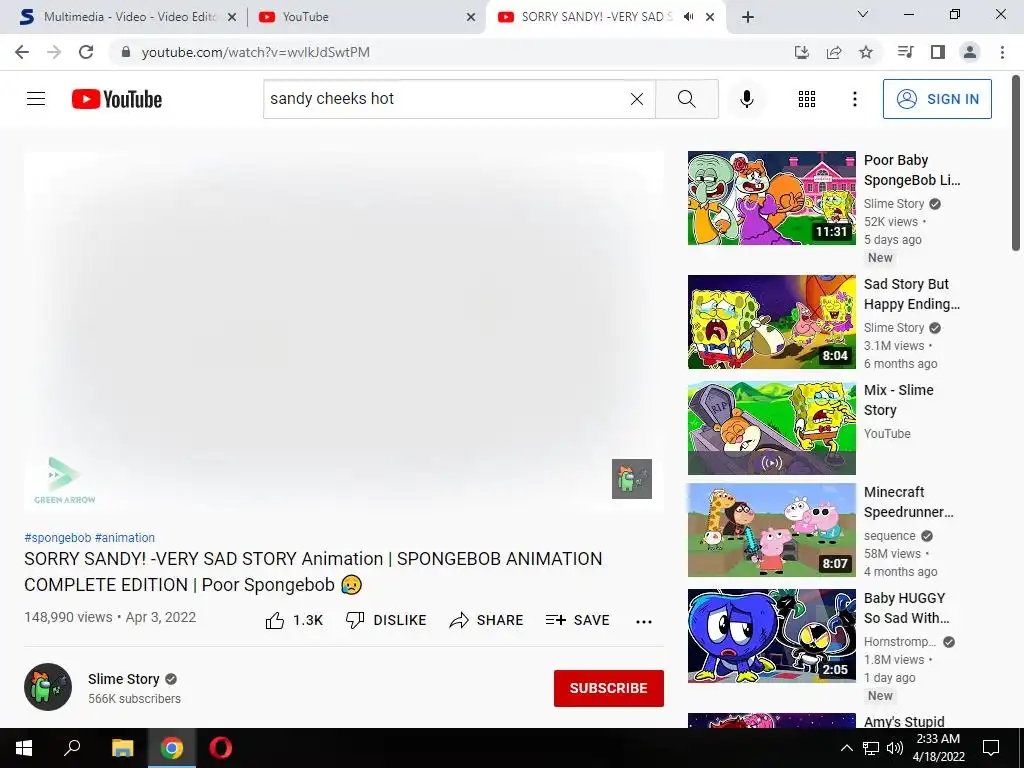This screenshot has height=768, width=1024.
Task: Clear the search box with the X
Action: [x=637, y=99]
